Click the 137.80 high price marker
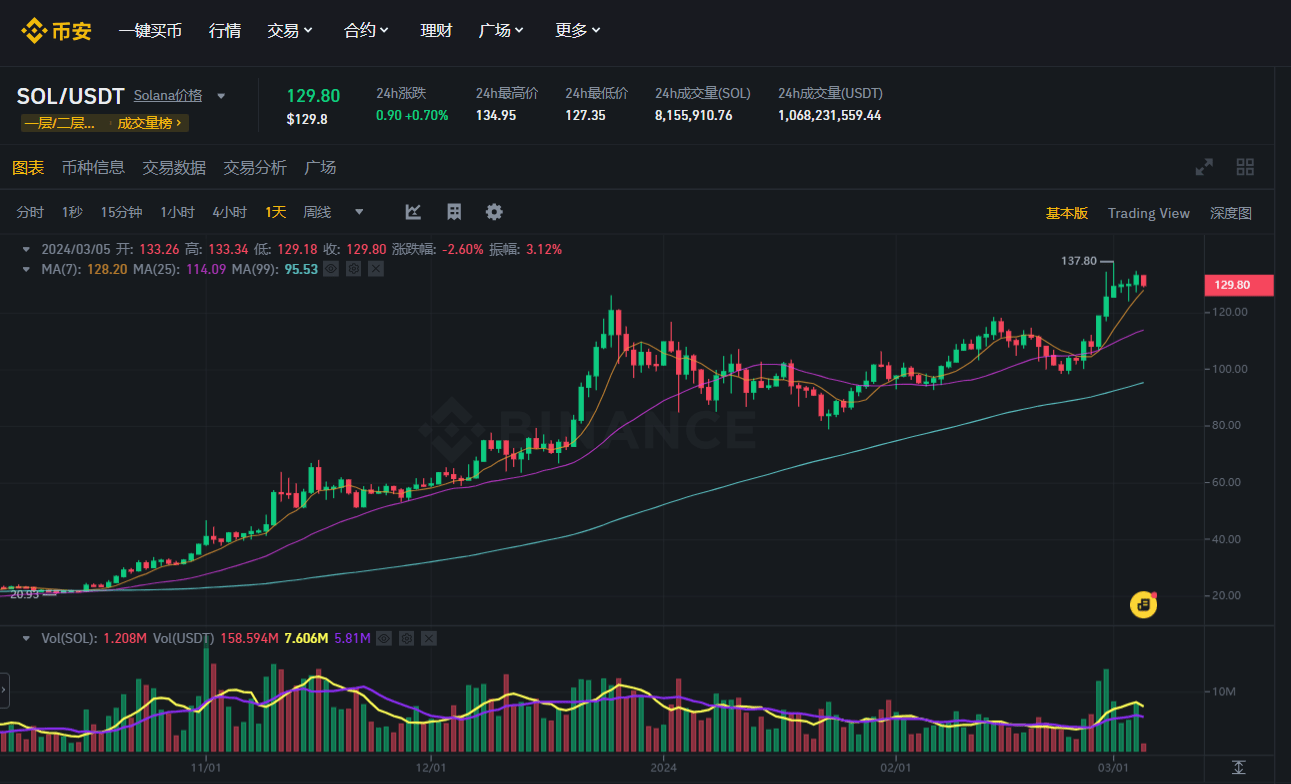The image size is (1291, 784). (1079, 260)
